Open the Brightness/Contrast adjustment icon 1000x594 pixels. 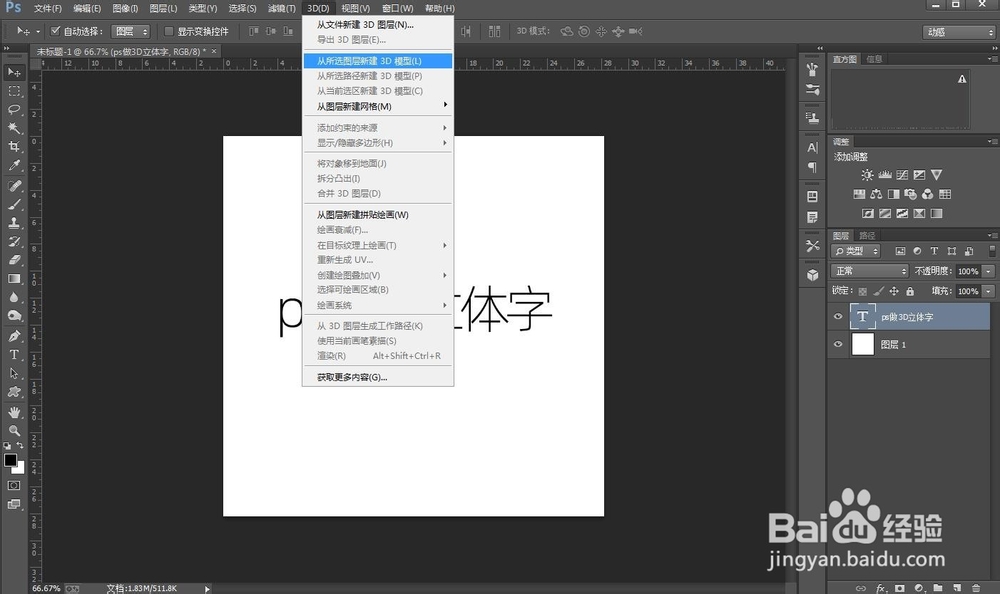click(x=868, y=175)
